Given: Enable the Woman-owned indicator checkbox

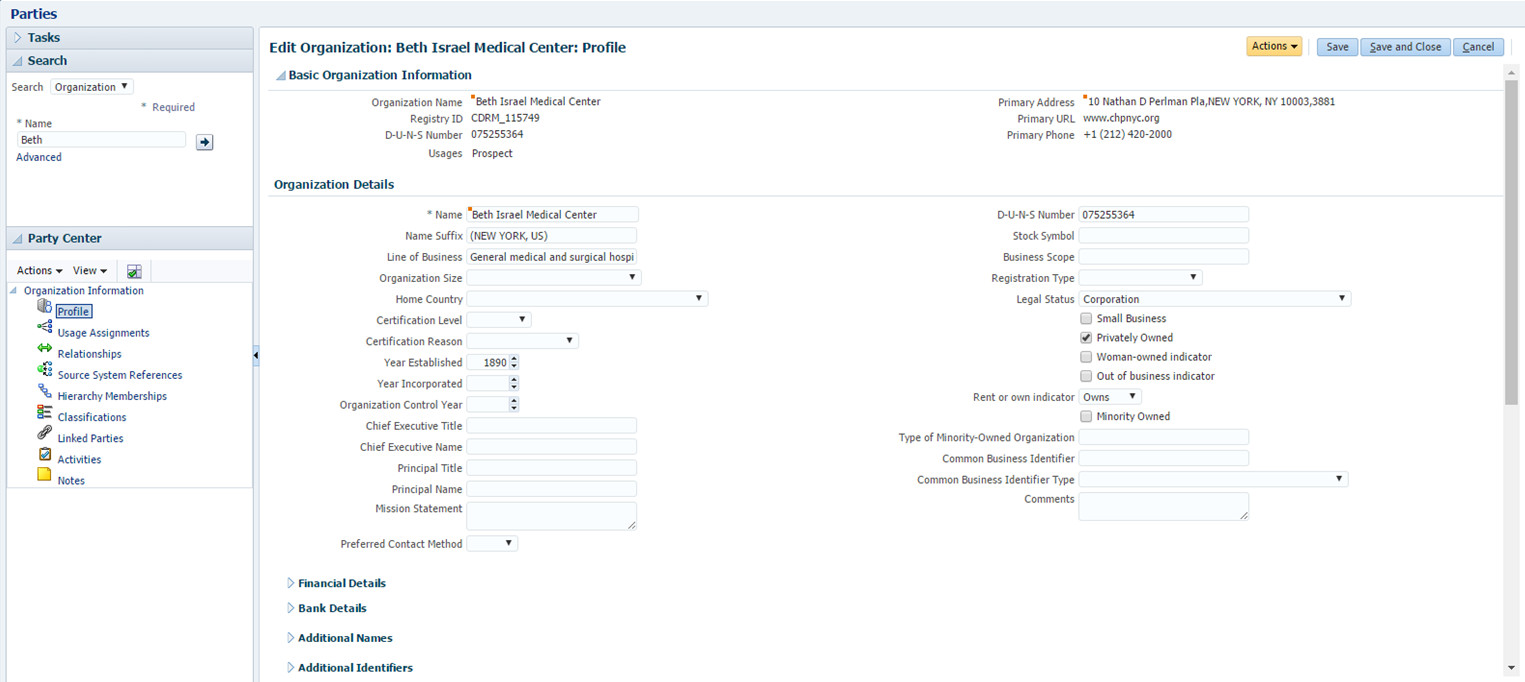Looking at the screenshot, I should point(1086,356).
